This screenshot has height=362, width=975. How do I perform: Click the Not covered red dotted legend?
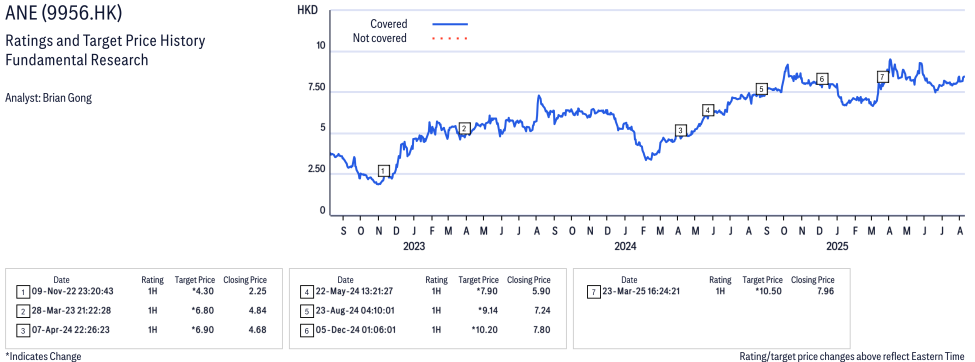(x=450, y=39)
